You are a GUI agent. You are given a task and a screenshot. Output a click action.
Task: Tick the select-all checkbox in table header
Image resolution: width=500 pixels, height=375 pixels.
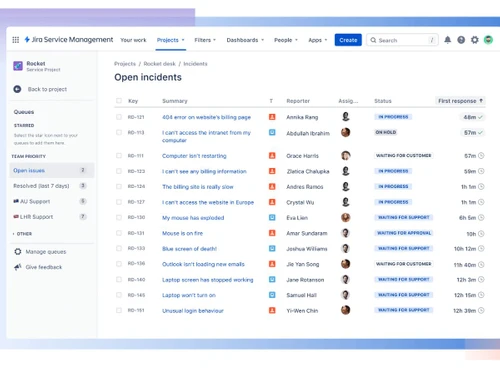(119, 101)
